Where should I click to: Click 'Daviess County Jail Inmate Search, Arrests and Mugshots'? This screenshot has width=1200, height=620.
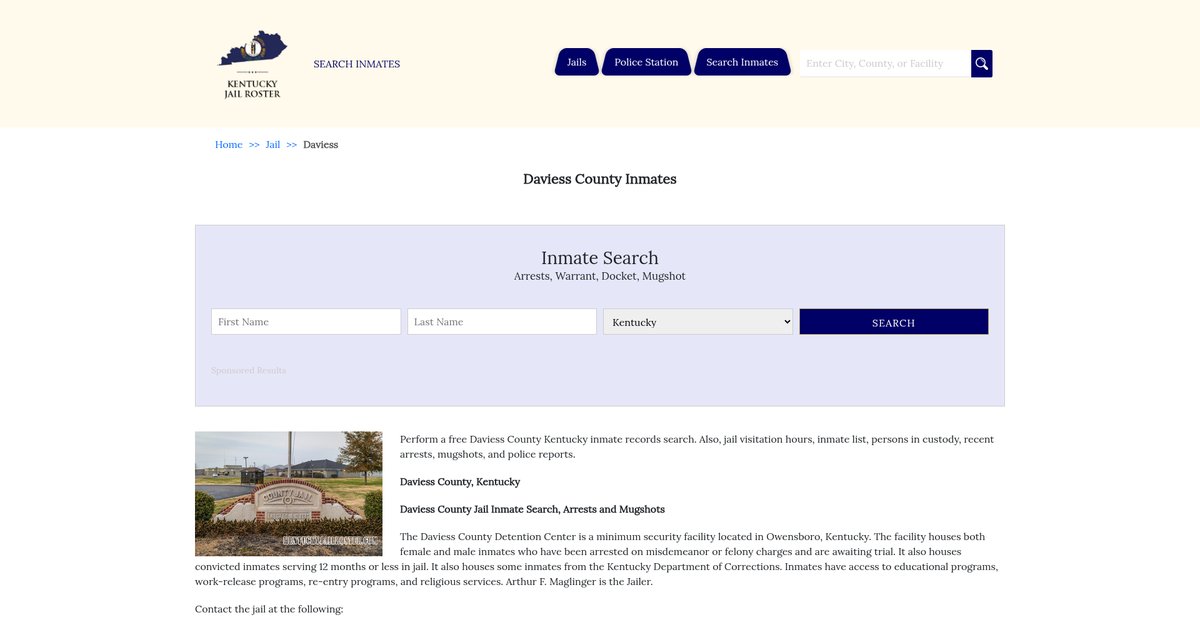coord(532,510)
